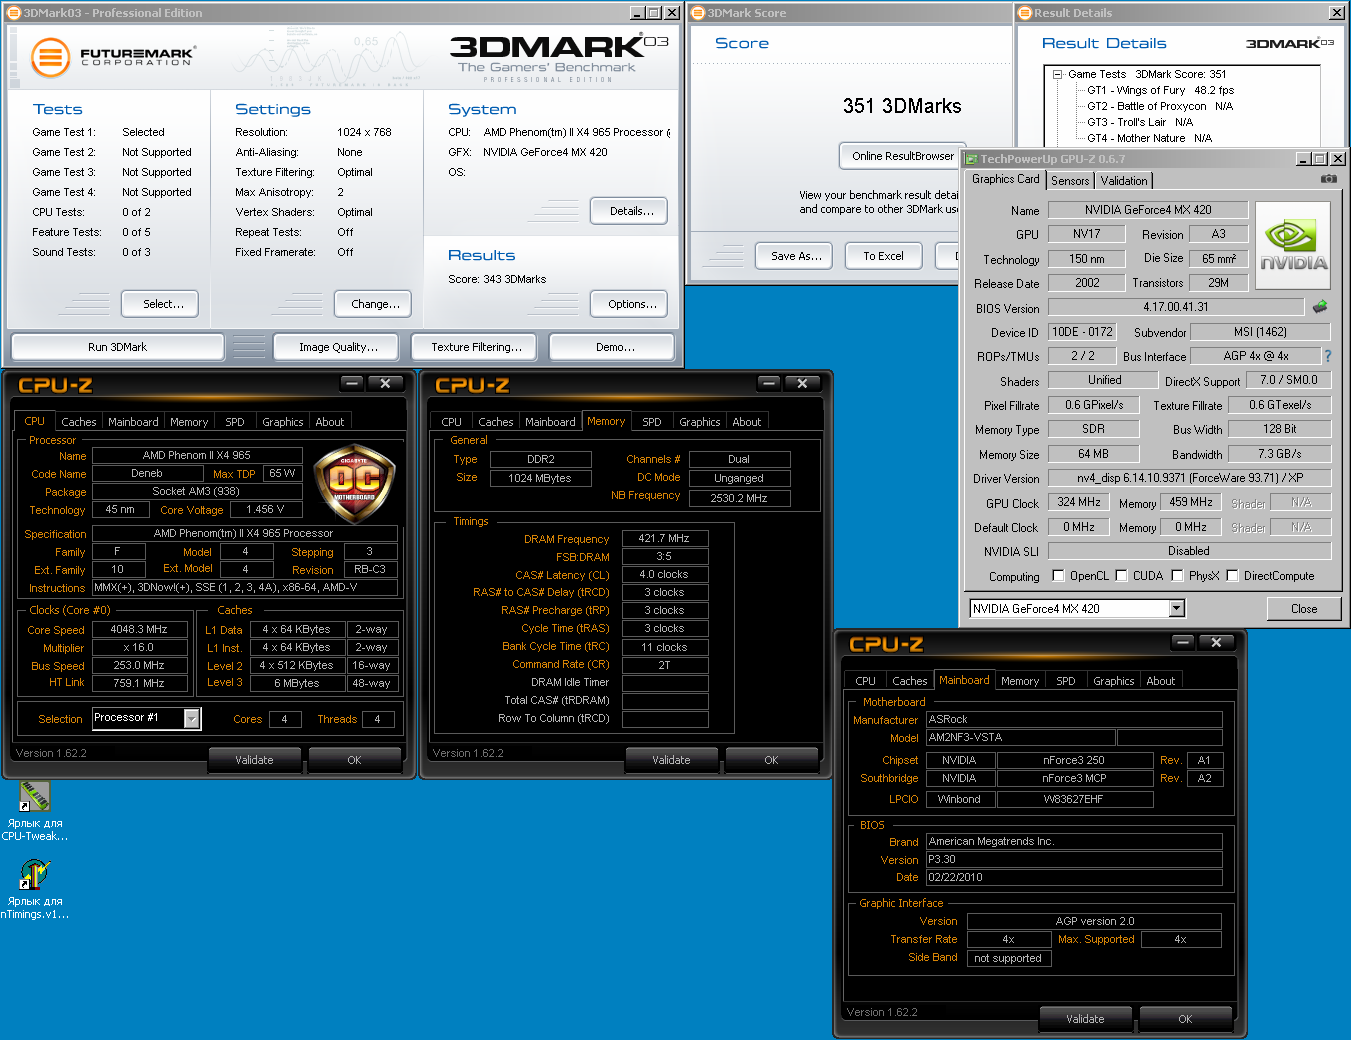Open Graphics tab in CPU-Z Mainboard window

(x=1113, y=681)
